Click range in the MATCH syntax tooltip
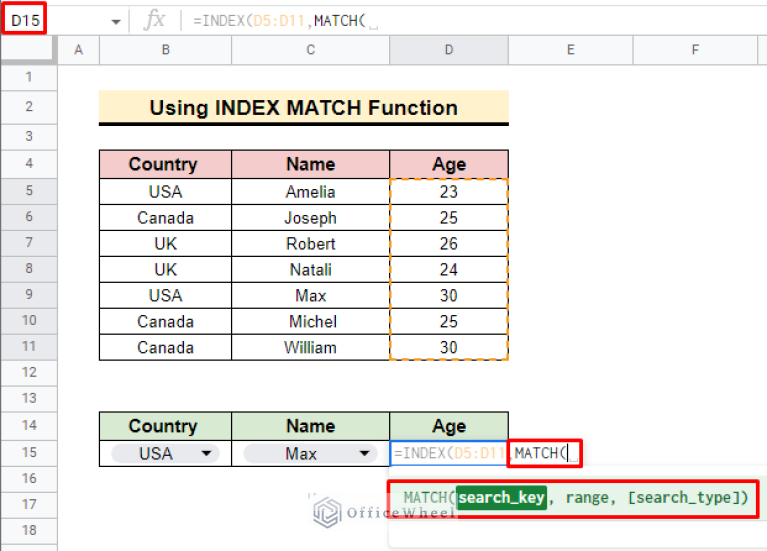 point(587,498)
